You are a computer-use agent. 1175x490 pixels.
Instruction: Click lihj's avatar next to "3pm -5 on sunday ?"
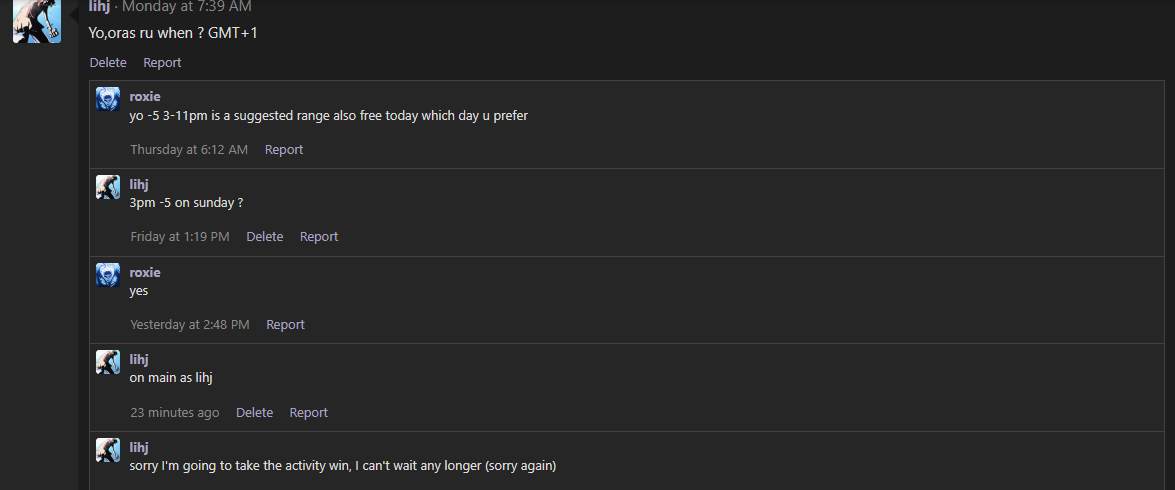pos(108,187)
